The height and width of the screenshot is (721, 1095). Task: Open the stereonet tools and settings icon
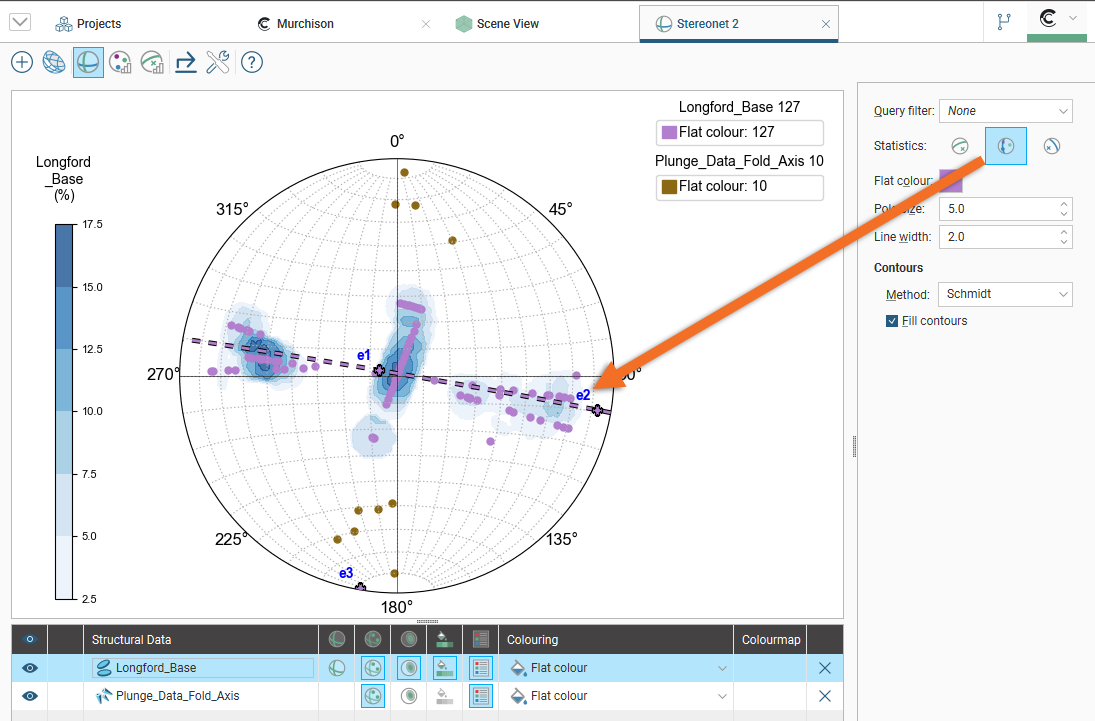pyautogui.click(x=218, y=62)
